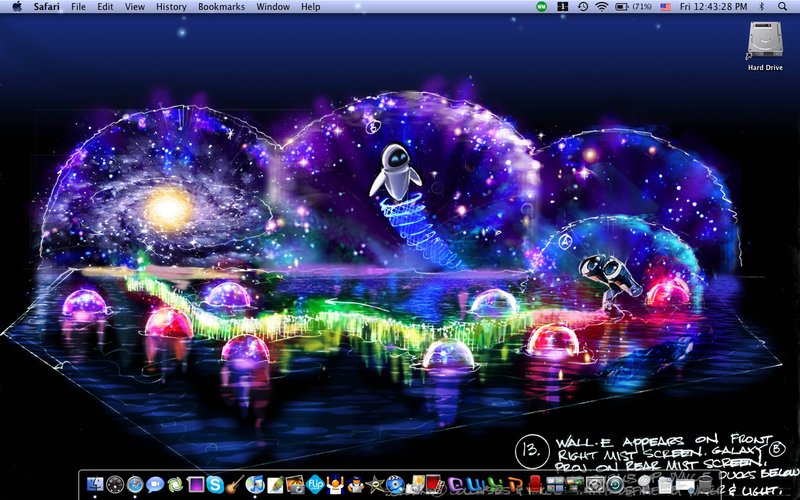
Task: Open Time Machine menu bar icon
Action: tap(583, 7)
